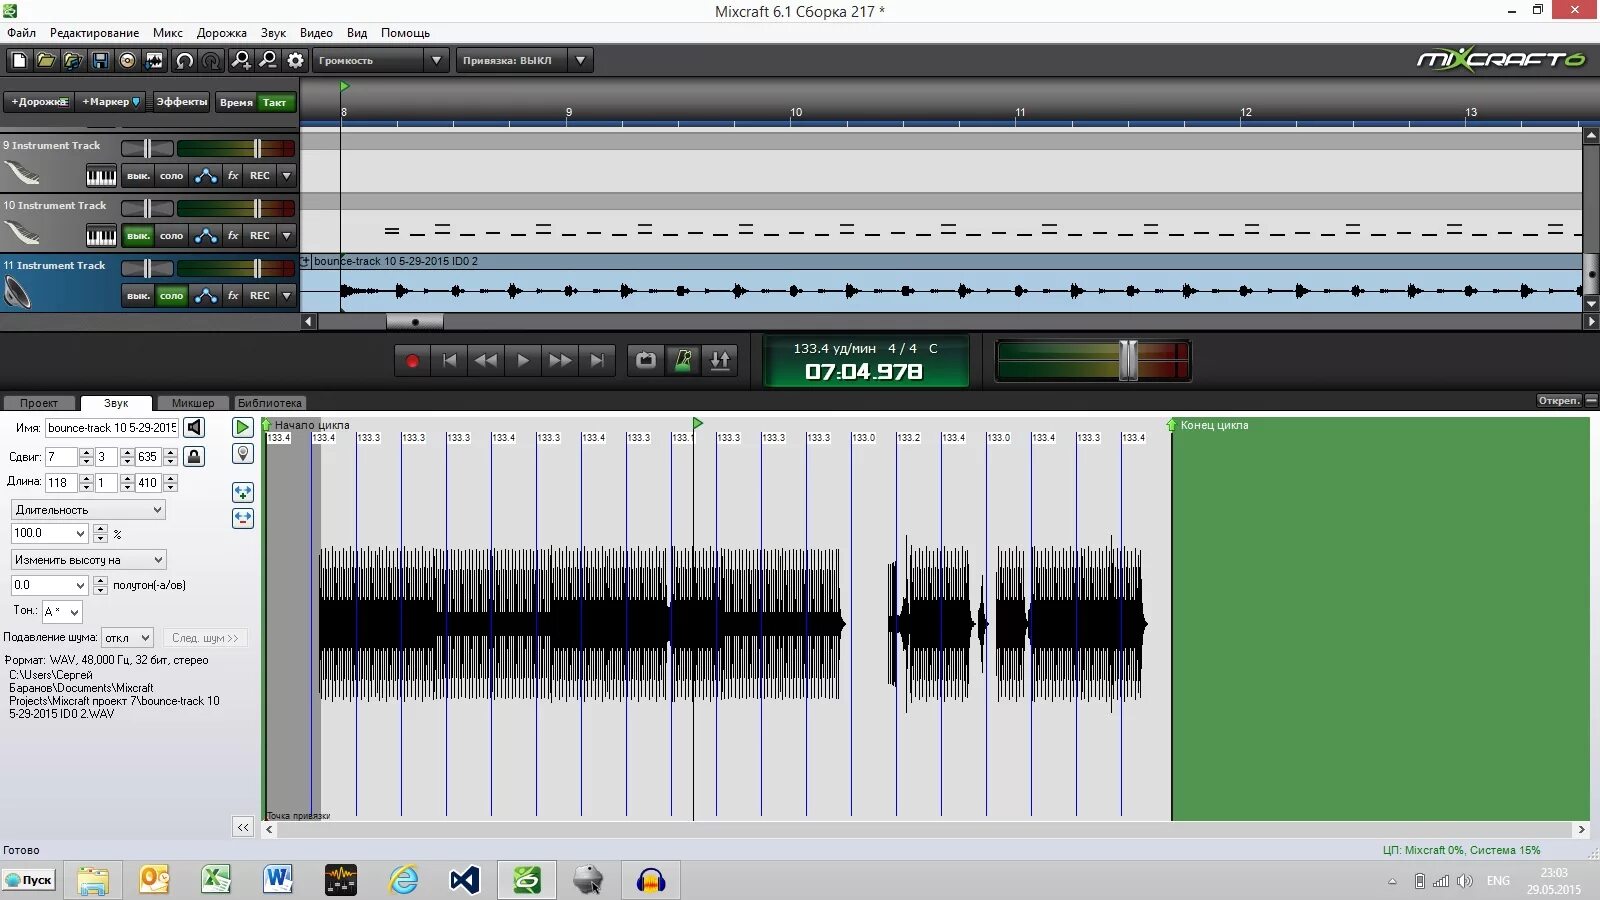Expand track 9 options dropdown arrow
Screen dimensions: 1600x900
click(x=287, y=176)
